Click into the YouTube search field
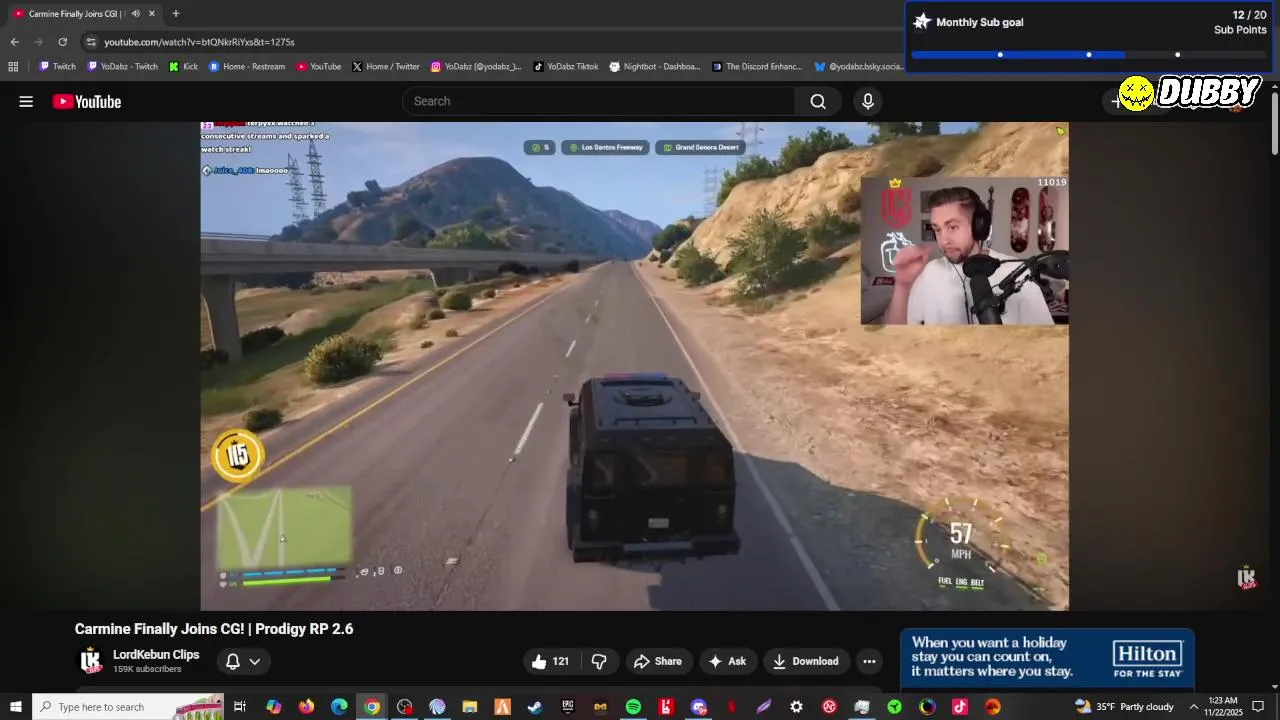This screenshot has width=1280, height=720. (600, 101)
